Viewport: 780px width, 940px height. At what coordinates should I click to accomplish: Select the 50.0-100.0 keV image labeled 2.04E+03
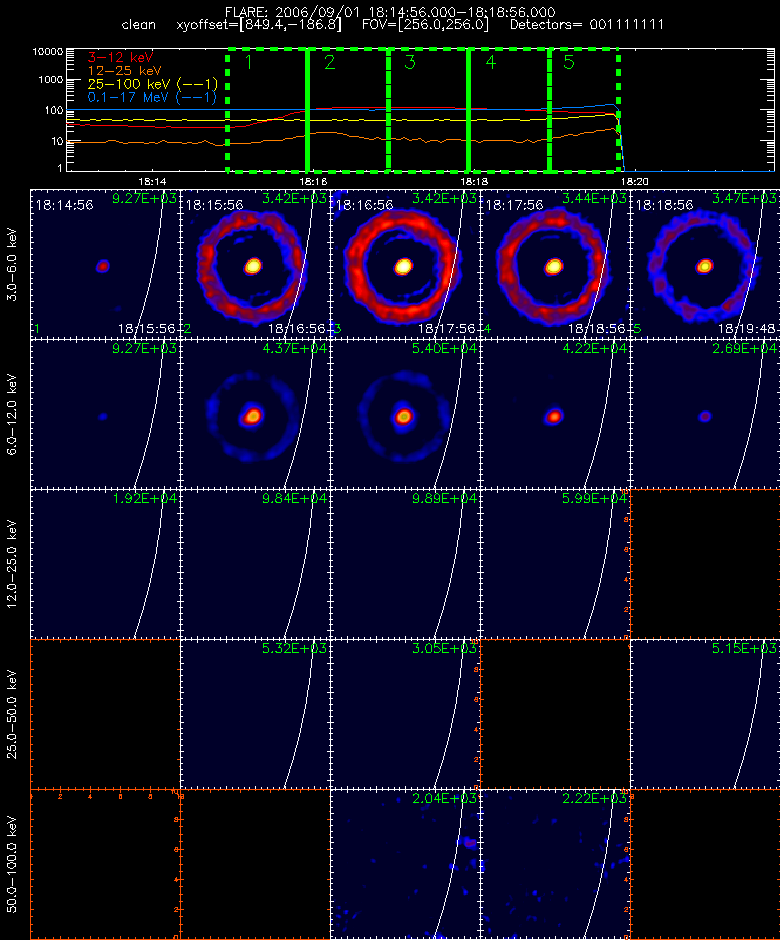point(405,864)
